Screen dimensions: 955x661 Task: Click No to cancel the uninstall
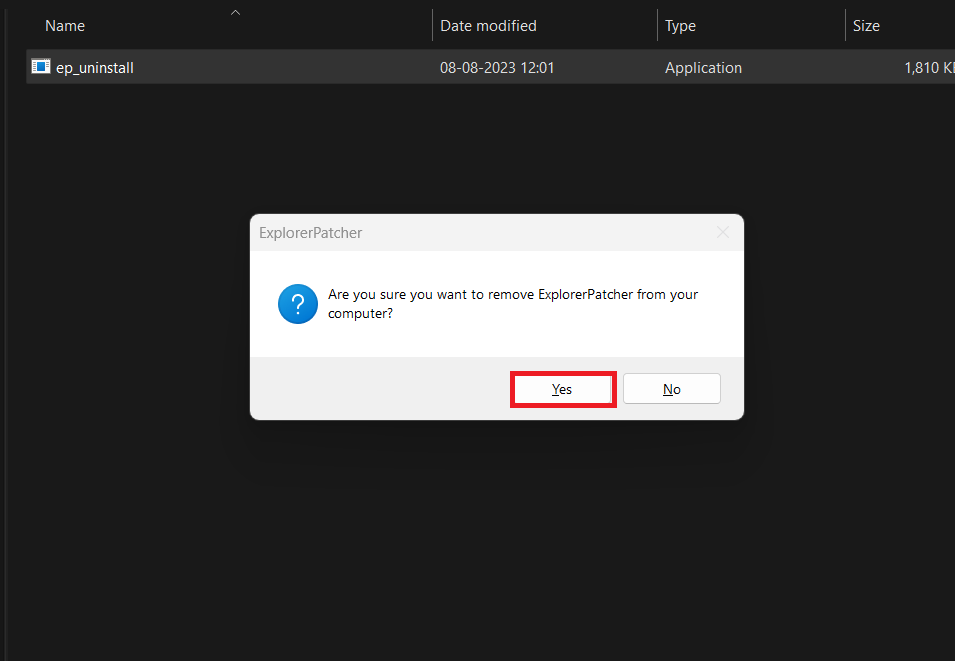671,388
